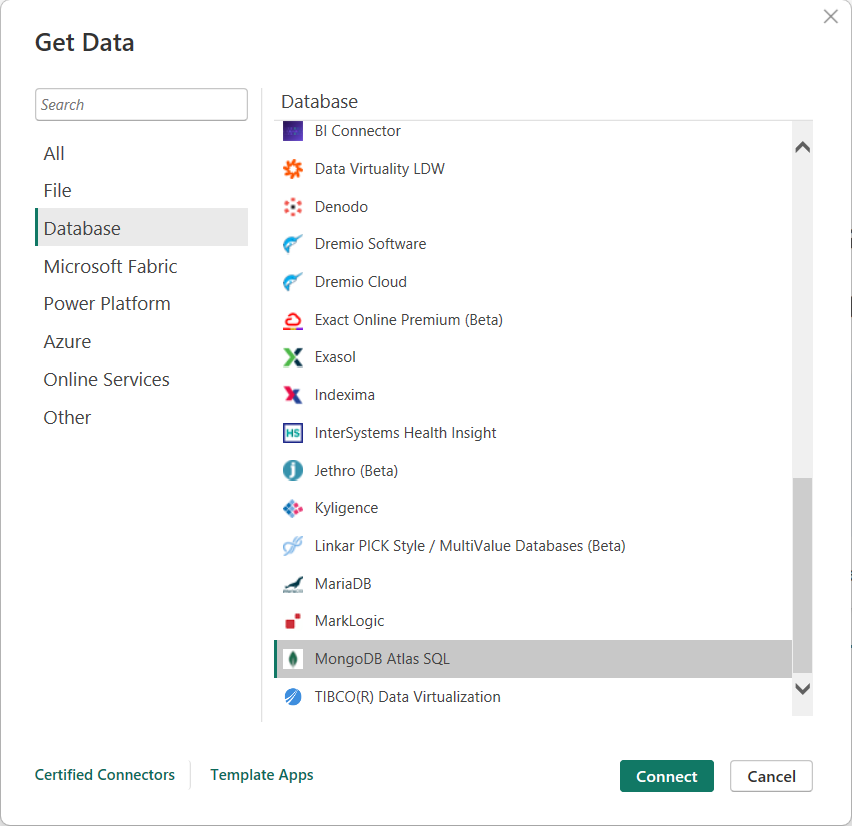Select the Dremio Cloud connector icon

pyautogui.click(x=291, y=281)
